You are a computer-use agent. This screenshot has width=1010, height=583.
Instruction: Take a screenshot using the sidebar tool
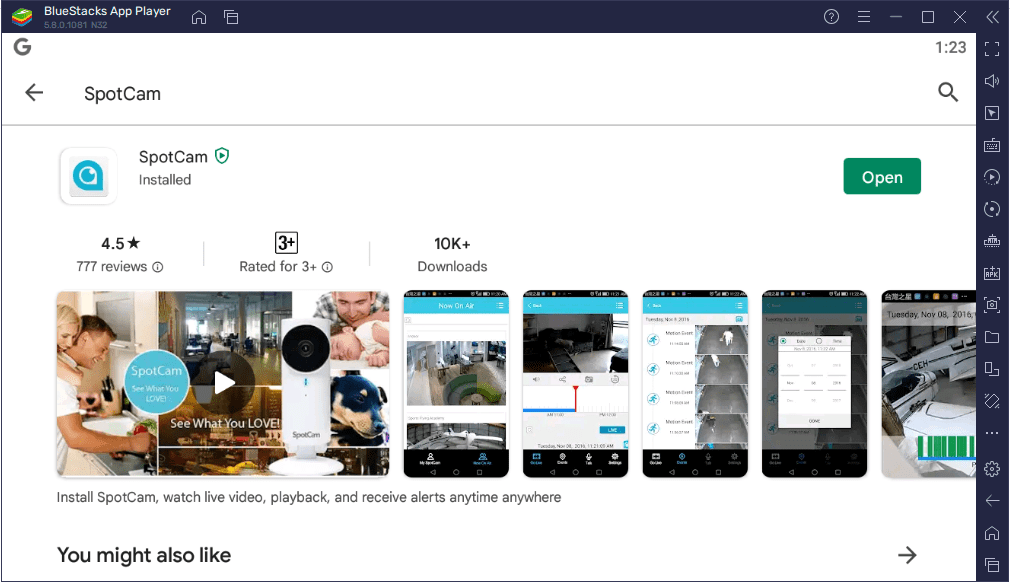992,305
